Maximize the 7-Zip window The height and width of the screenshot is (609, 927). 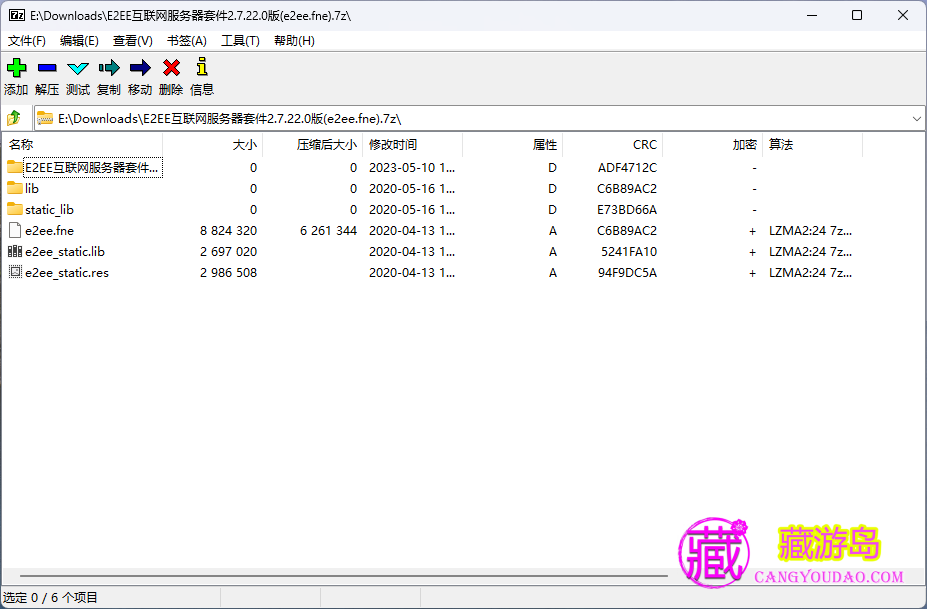[x=857, y=15]
